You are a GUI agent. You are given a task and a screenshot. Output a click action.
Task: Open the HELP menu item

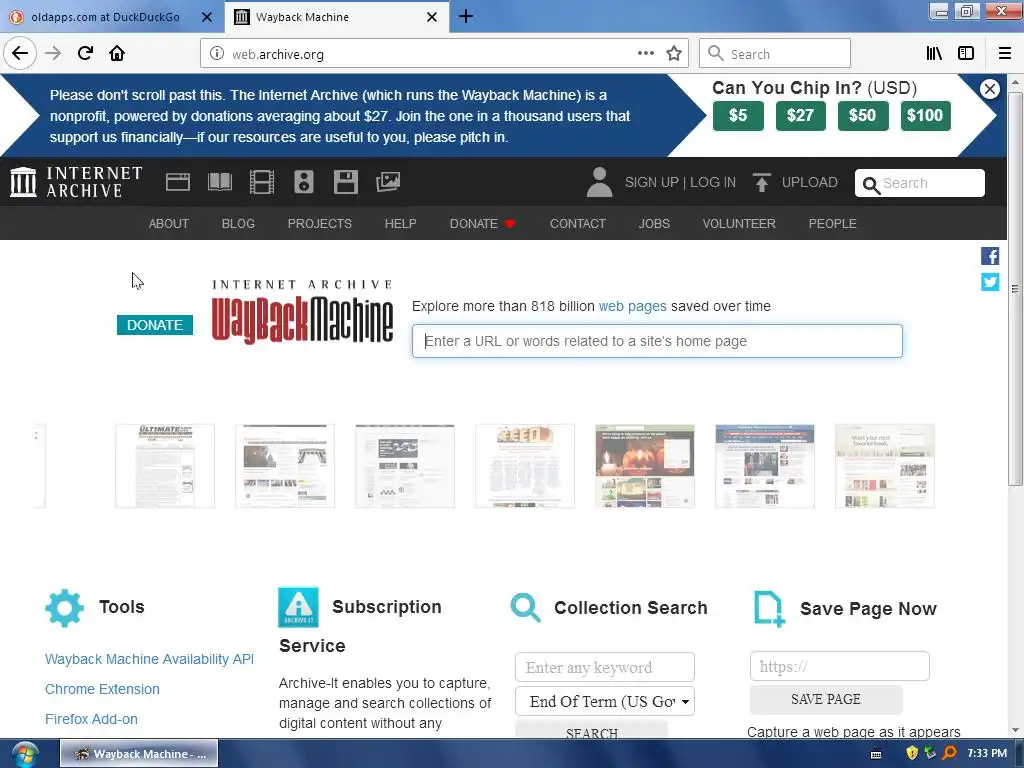[400, 223]
